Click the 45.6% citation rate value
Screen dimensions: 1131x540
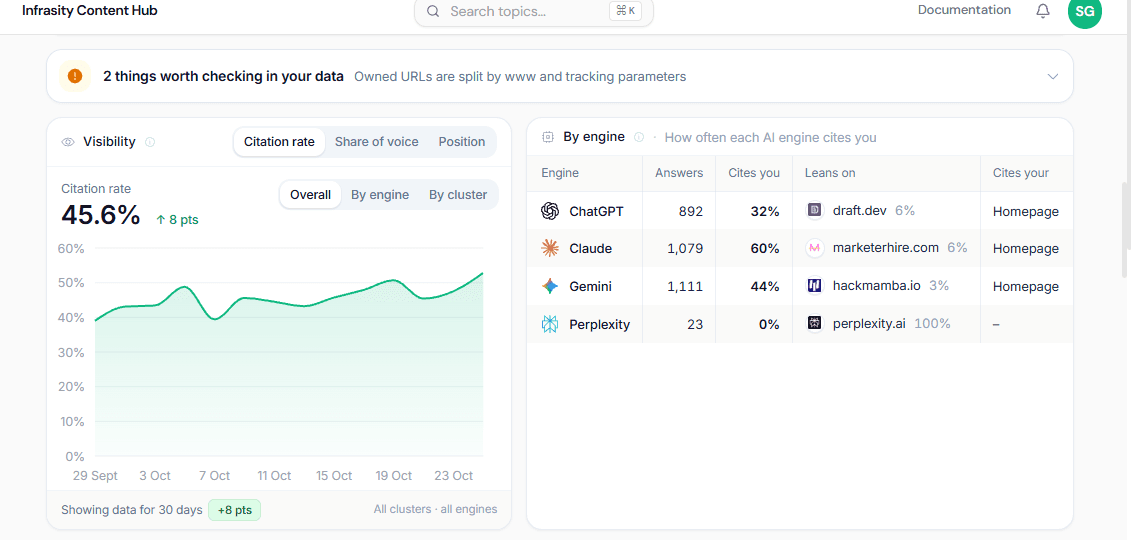coord(100,215)
